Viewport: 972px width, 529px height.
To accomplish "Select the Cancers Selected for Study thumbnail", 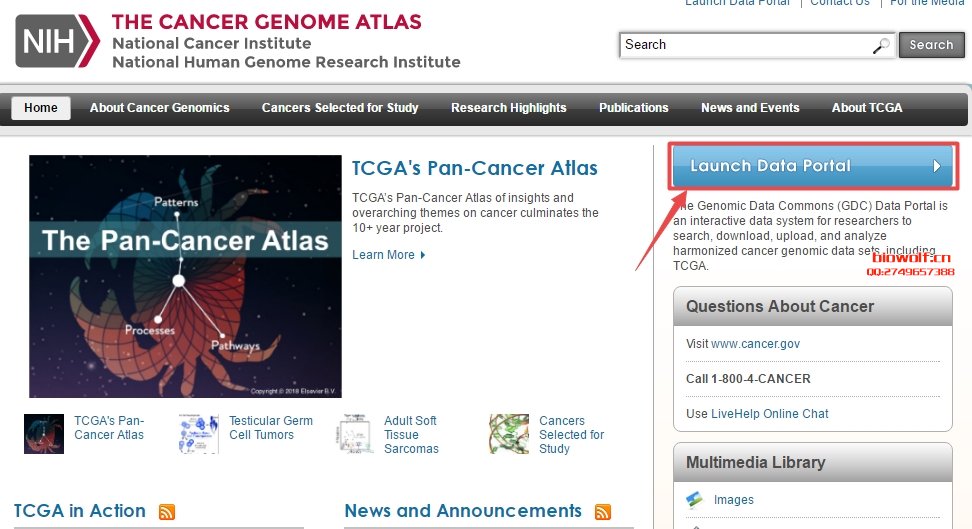I will pyautogui.click(x=509, y=434).
